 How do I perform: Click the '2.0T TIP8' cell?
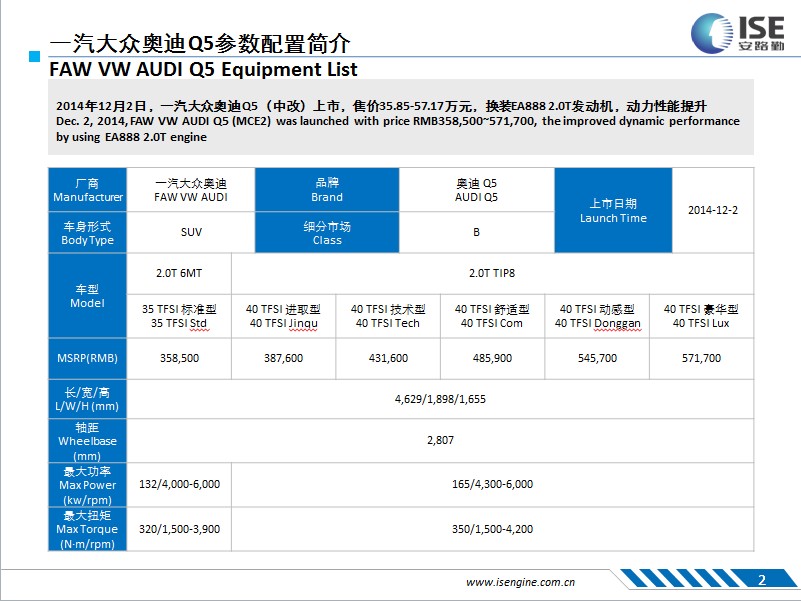click(492, 273)
